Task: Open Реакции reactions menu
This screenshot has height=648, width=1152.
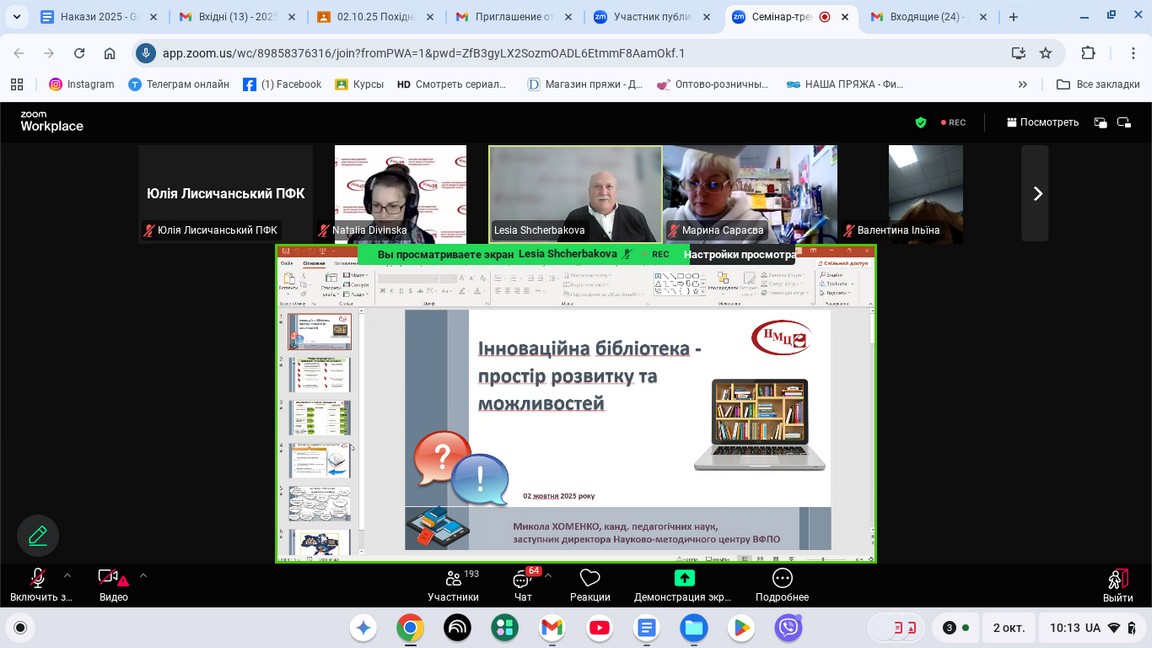Action: click(x=590, y=584)
